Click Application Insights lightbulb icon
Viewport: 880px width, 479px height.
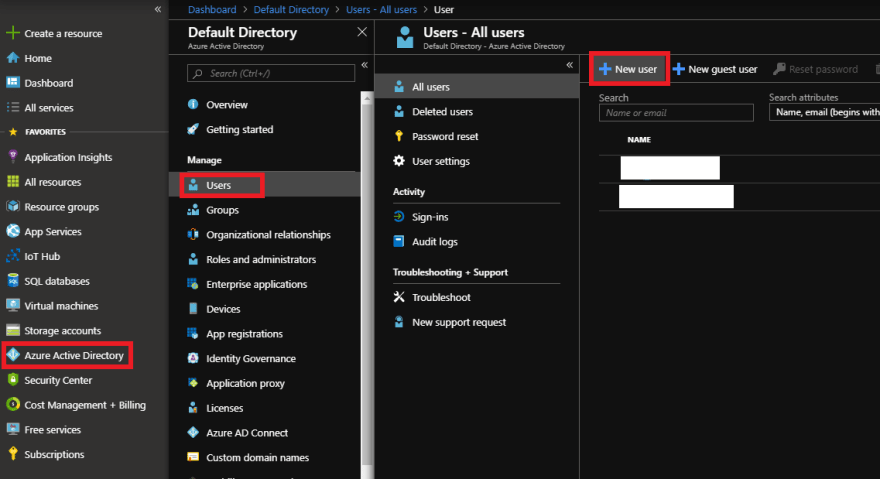point(12,157)
